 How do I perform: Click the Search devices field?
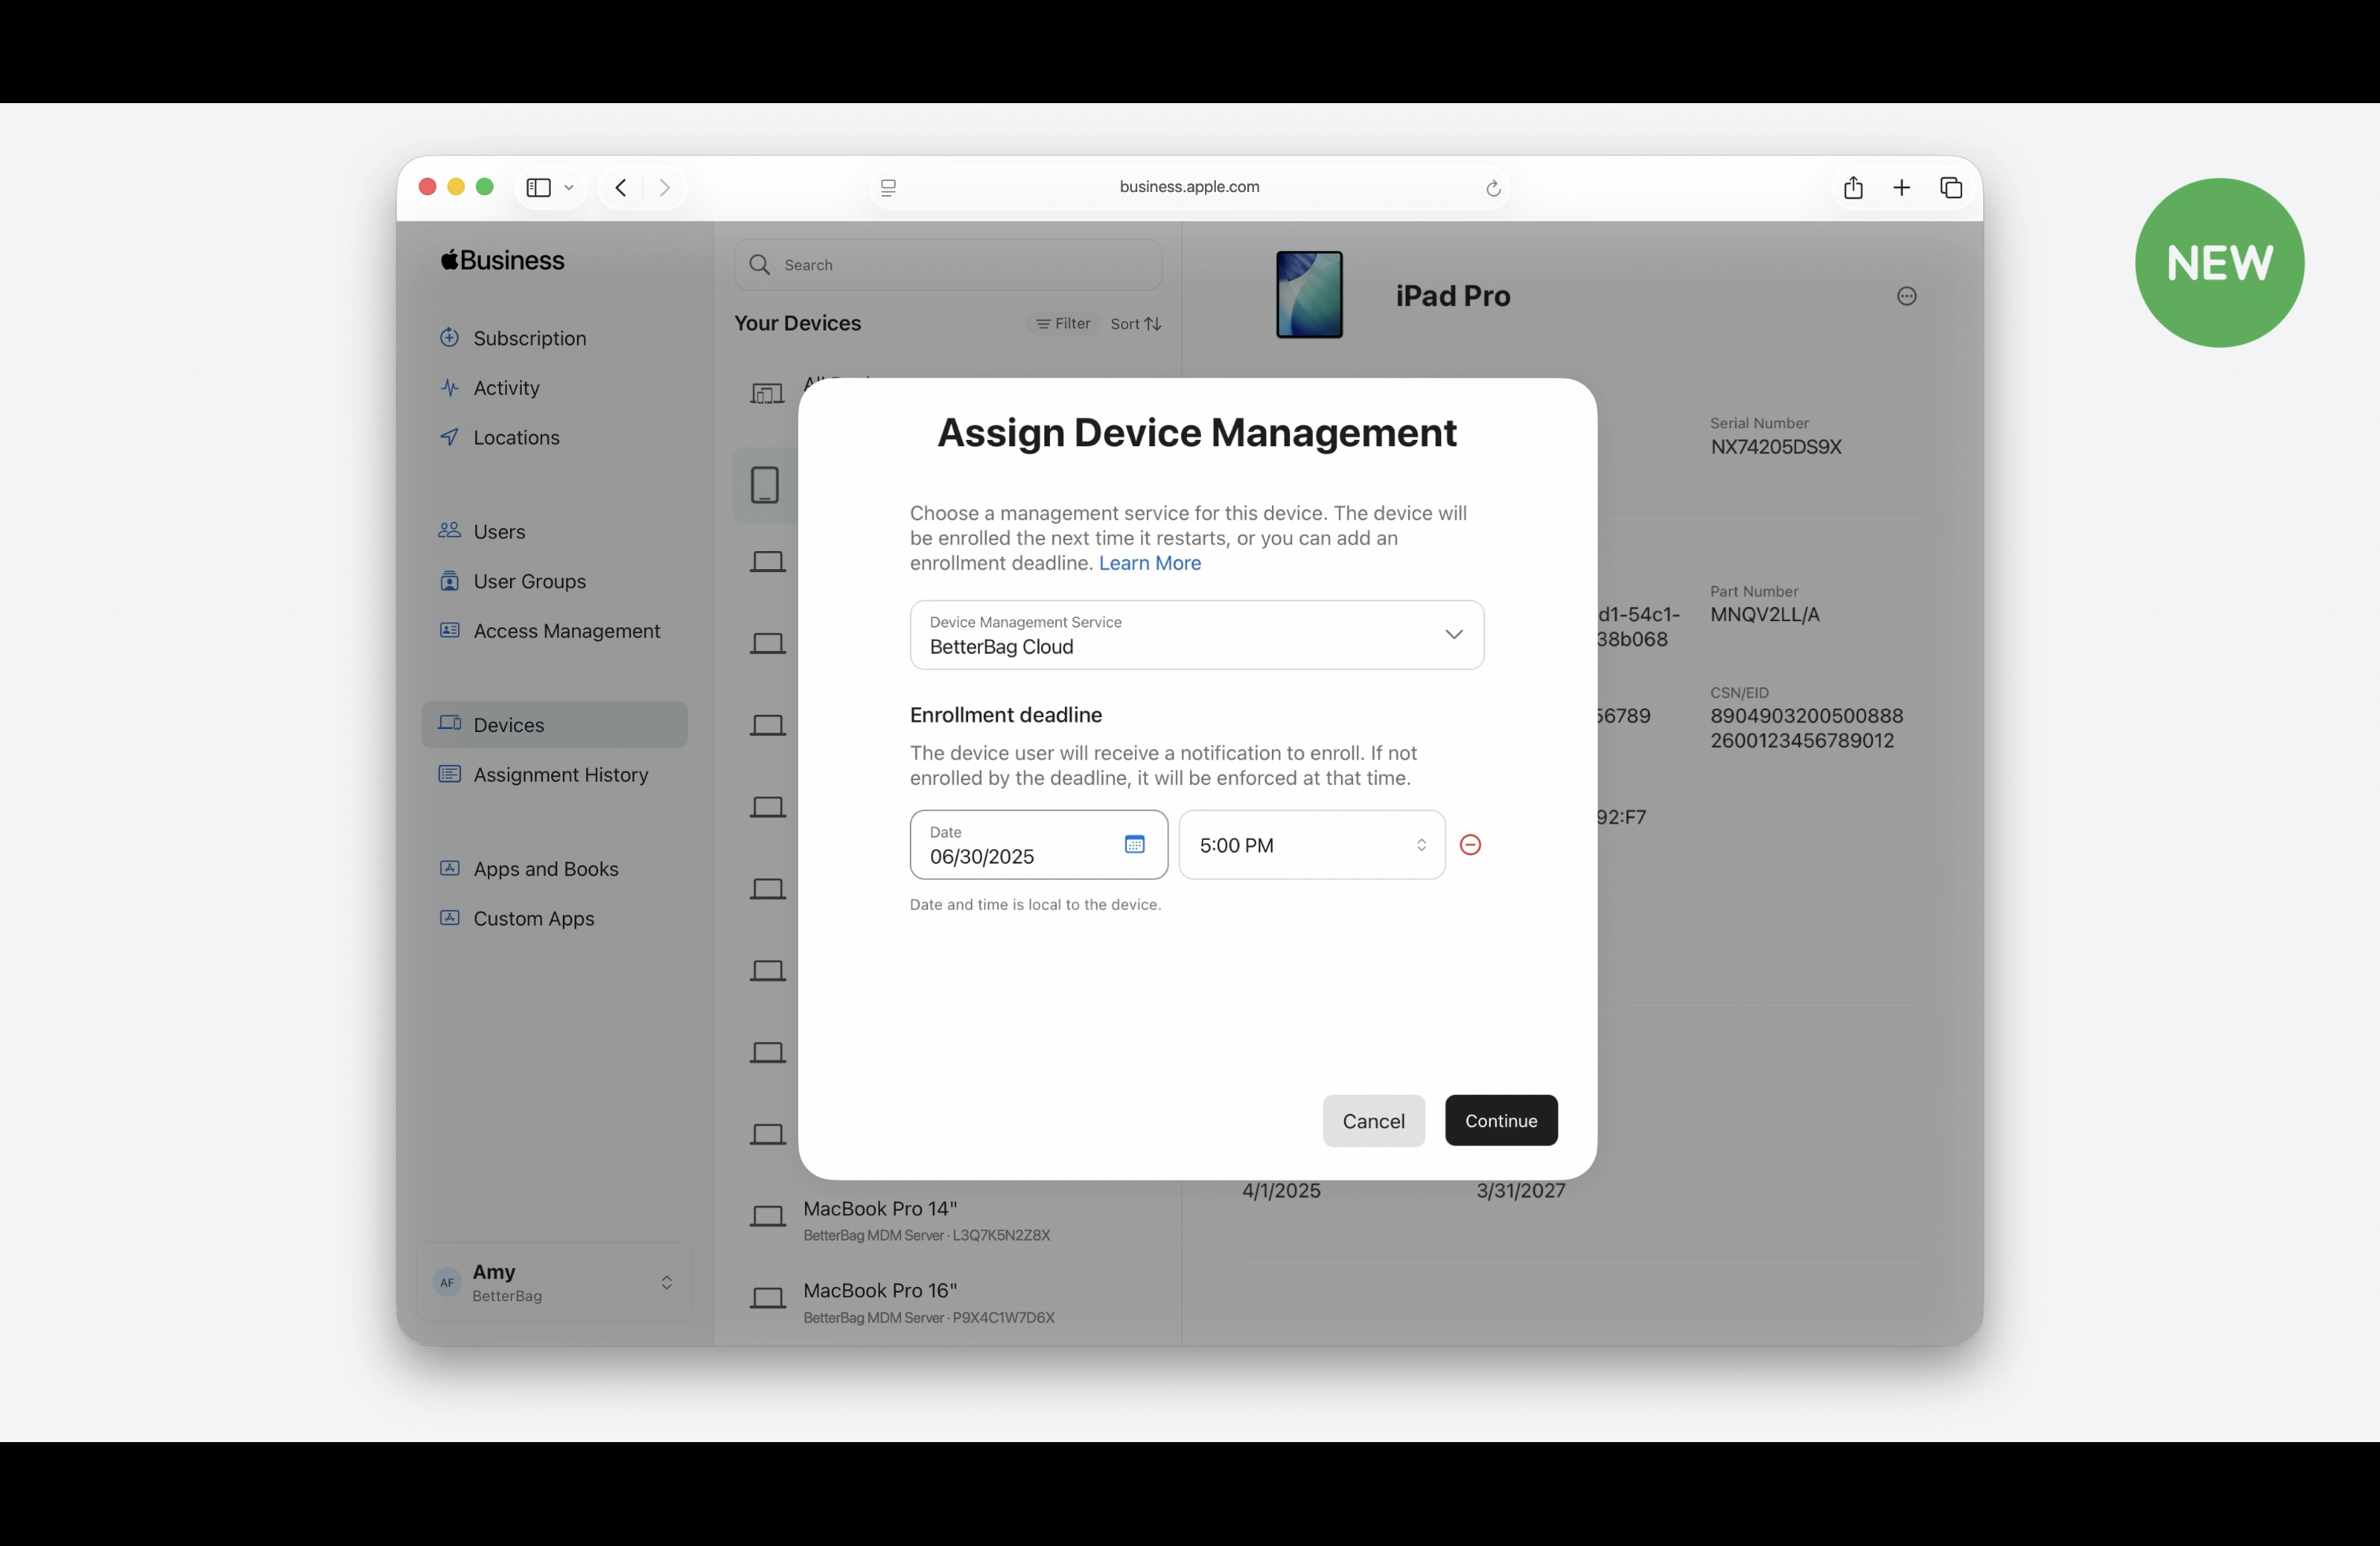pos(948,265)
